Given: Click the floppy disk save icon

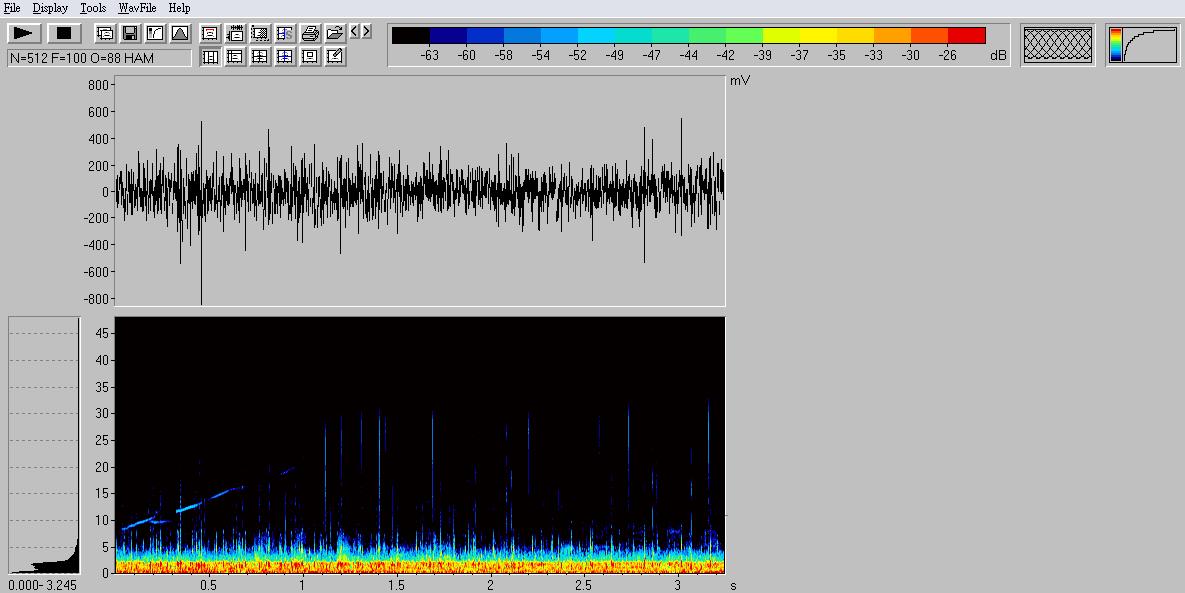Looking at the screenshot, I should (x=130, y=33).
